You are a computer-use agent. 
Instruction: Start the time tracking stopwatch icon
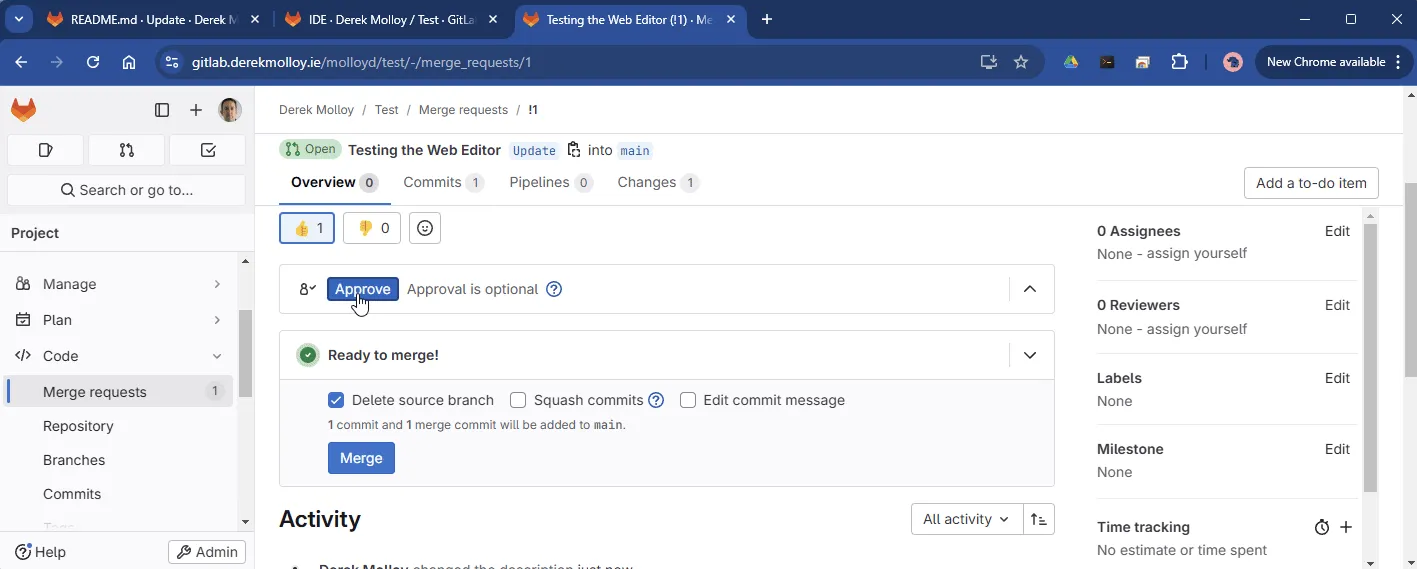pos(1322,527)
